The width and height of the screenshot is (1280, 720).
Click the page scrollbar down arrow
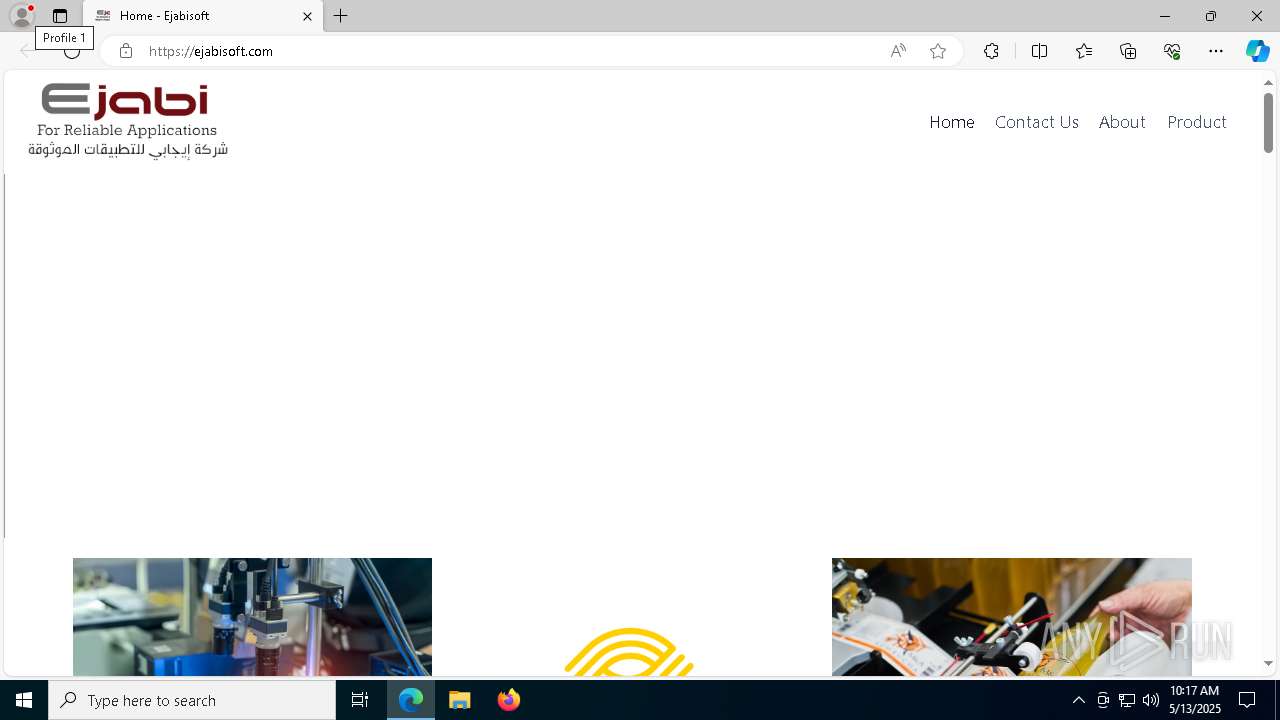[1268, 663]
